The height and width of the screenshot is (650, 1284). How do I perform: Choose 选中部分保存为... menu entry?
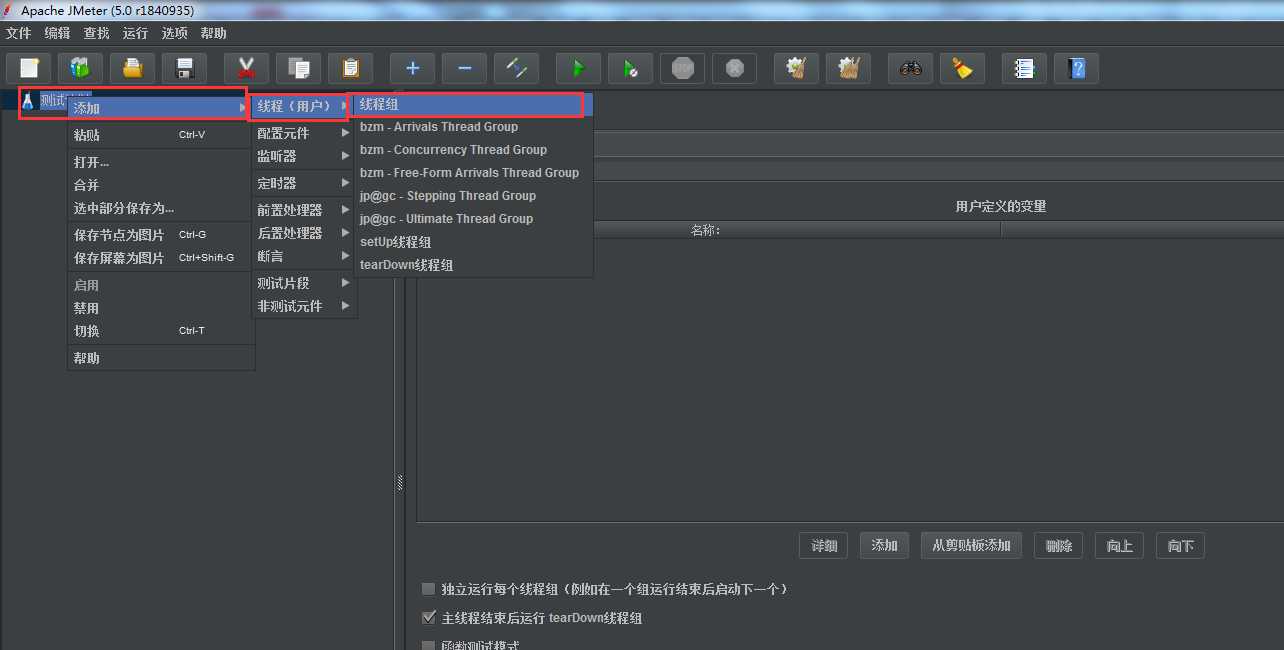pyautogui.click(x=161, y=208)
